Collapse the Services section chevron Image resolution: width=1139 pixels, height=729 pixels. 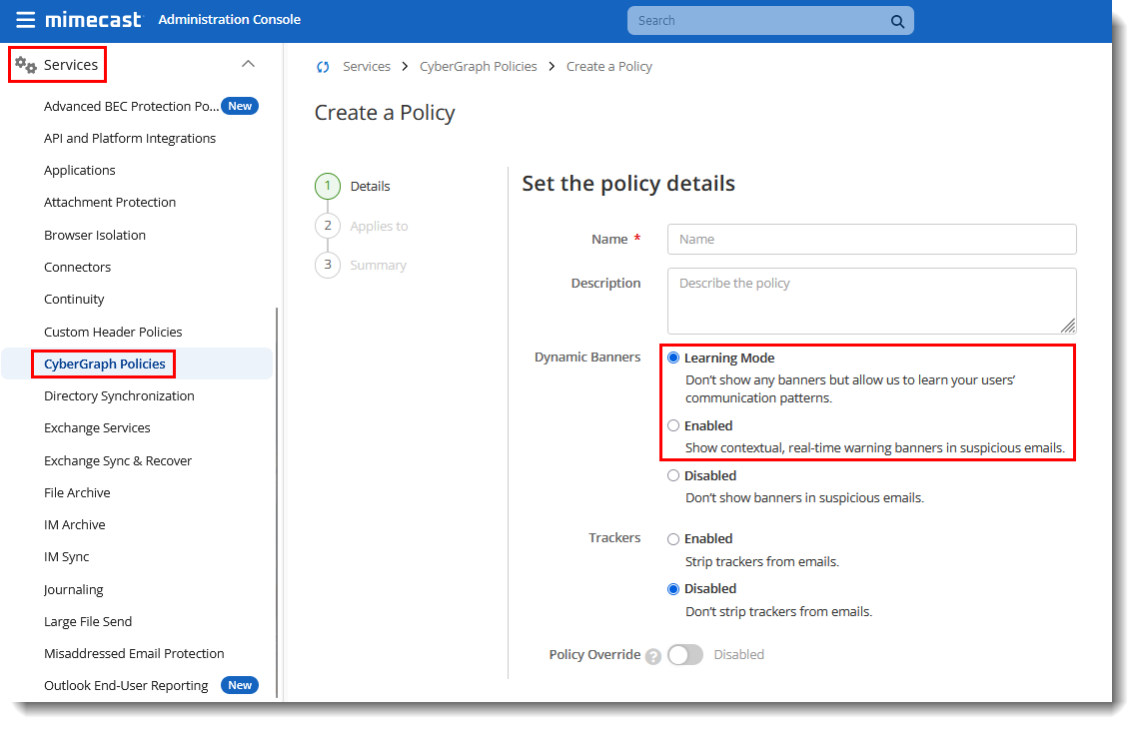248,64
